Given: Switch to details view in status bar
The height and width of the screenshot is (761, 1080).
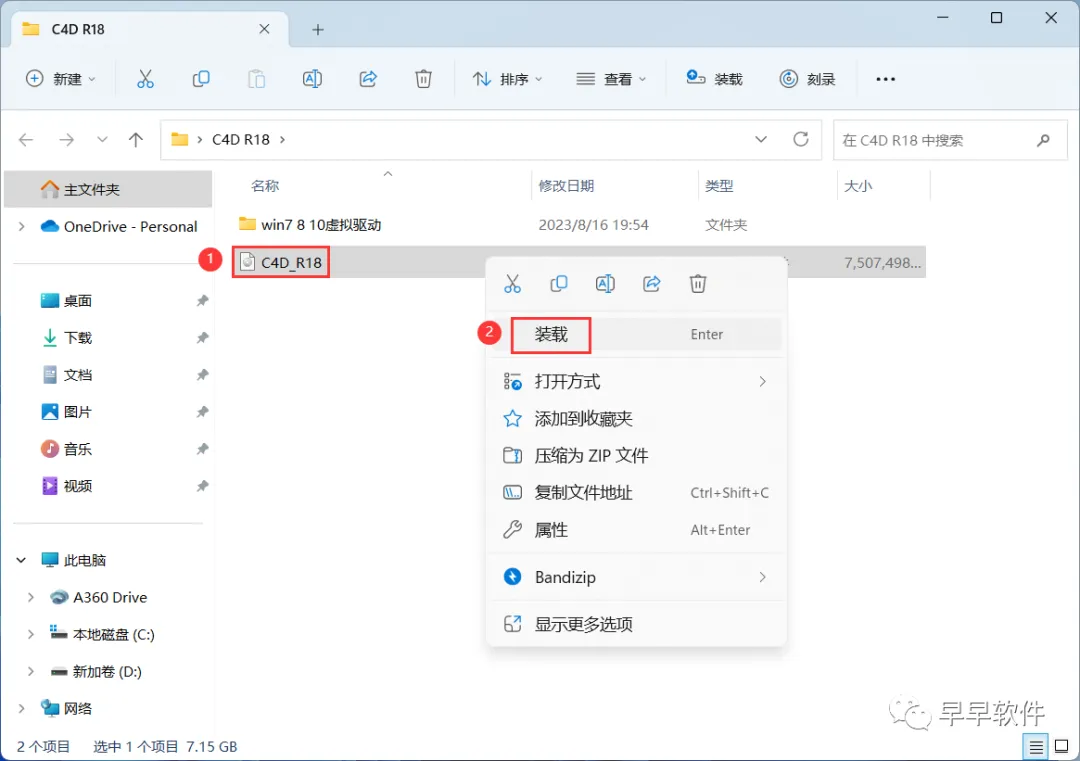Looking at the screenshot, I should pos(1035,746).
